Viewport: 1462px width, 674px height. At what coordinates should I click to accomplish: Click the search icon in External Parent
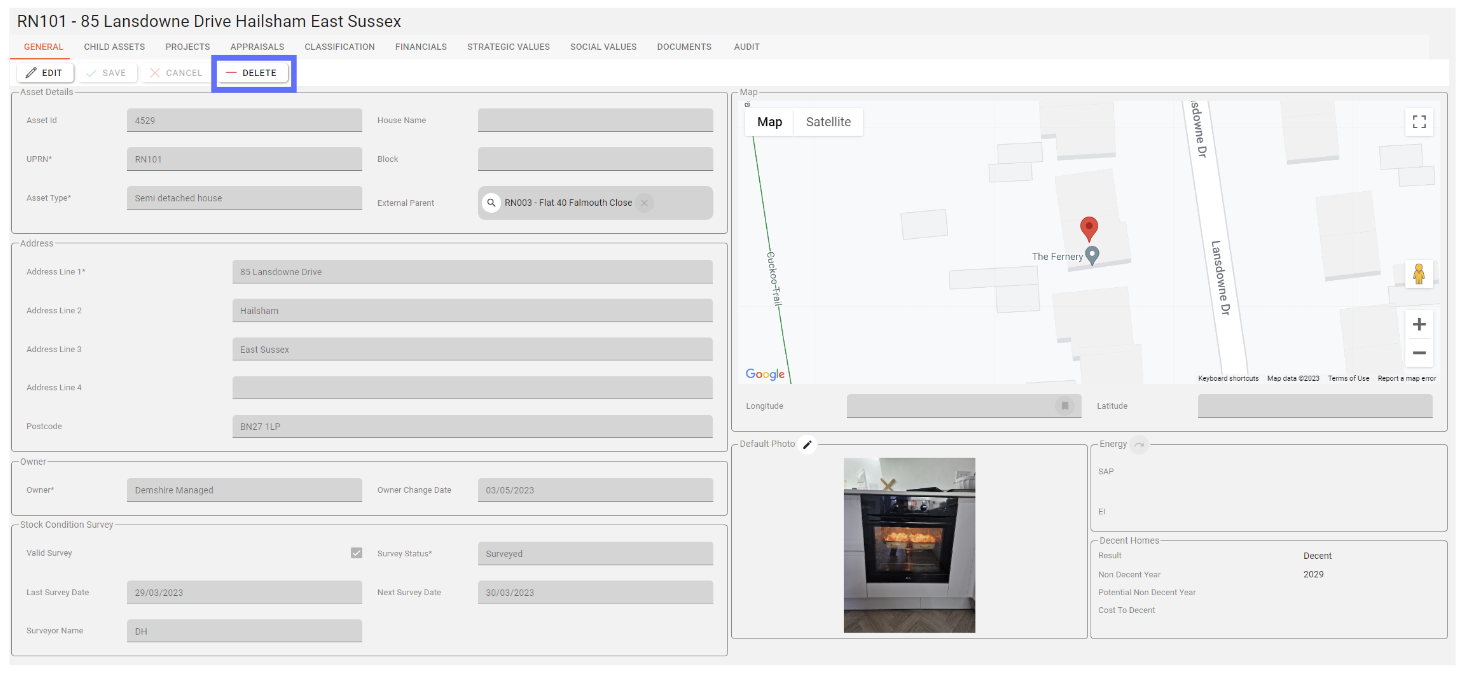pos(491,202)
